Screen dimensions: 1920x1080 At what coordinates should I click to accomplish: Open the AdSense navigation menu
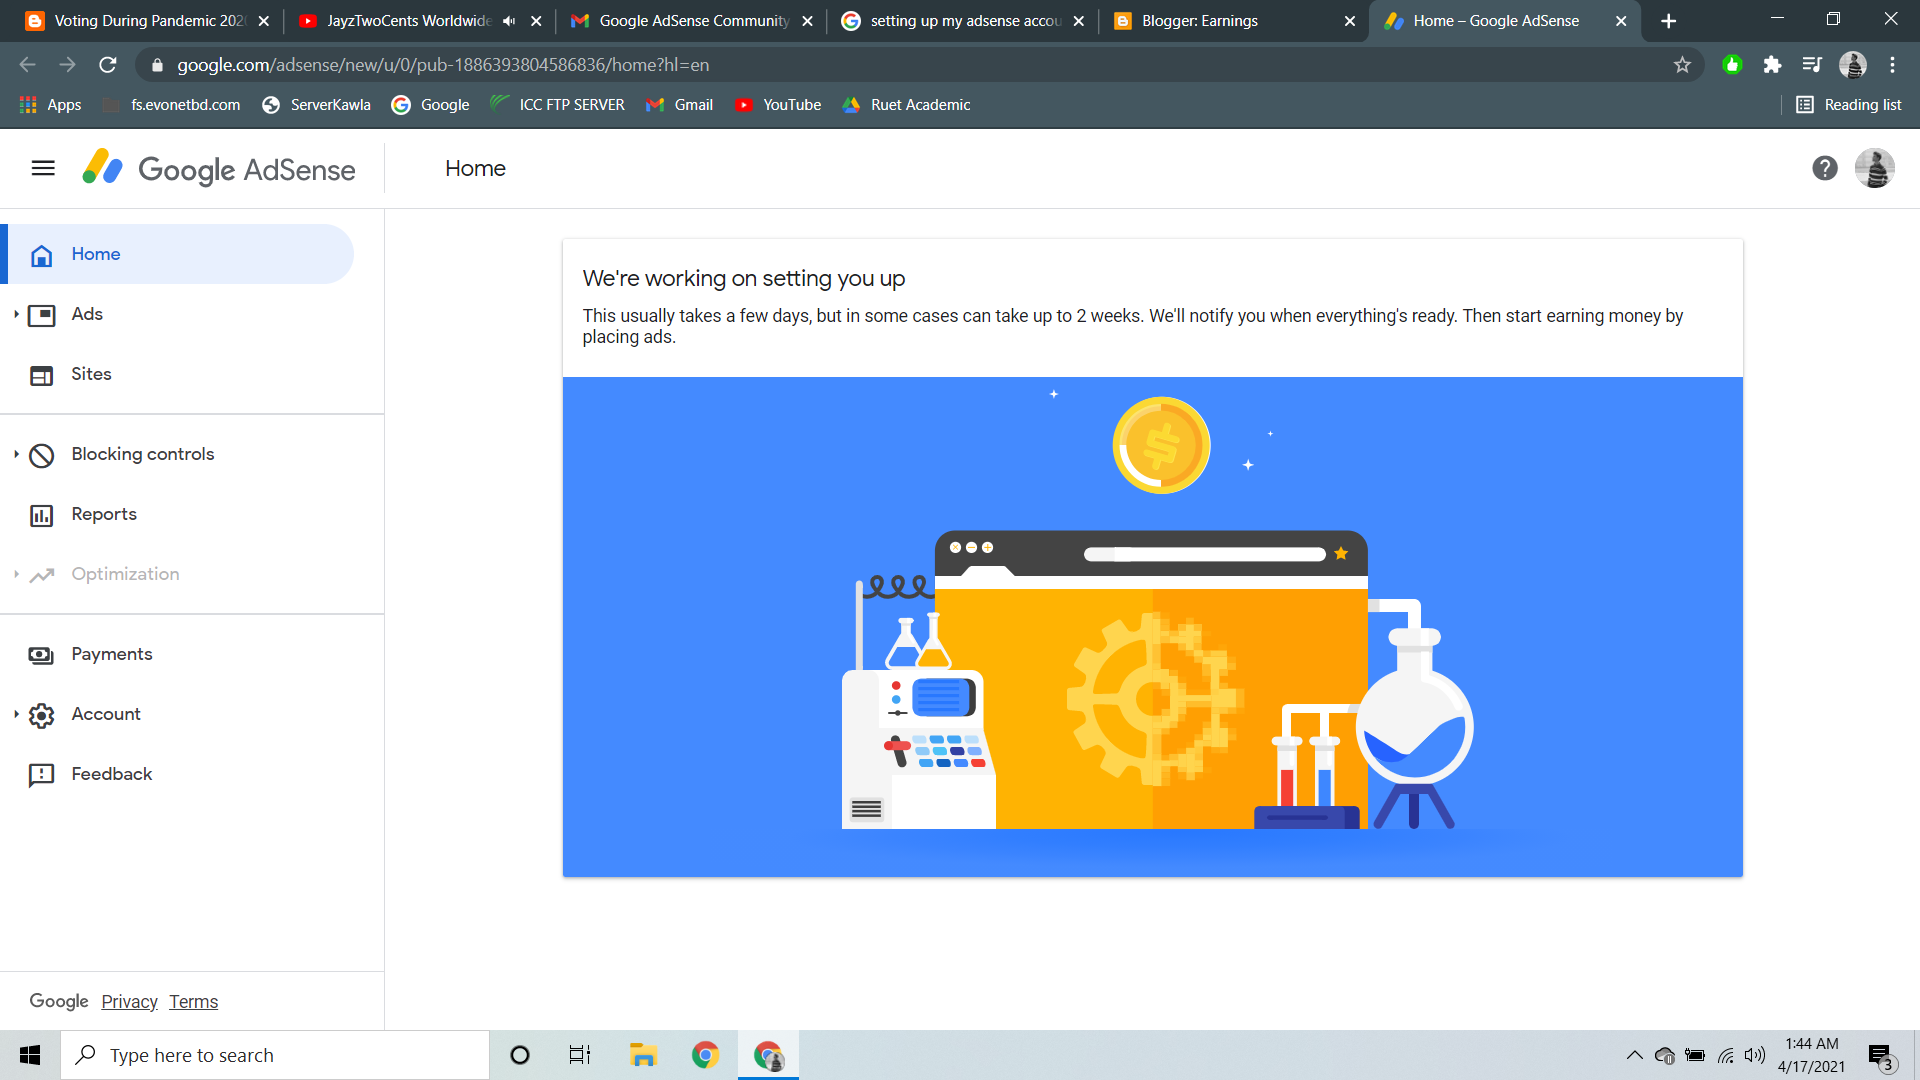(x=42, y=168)
